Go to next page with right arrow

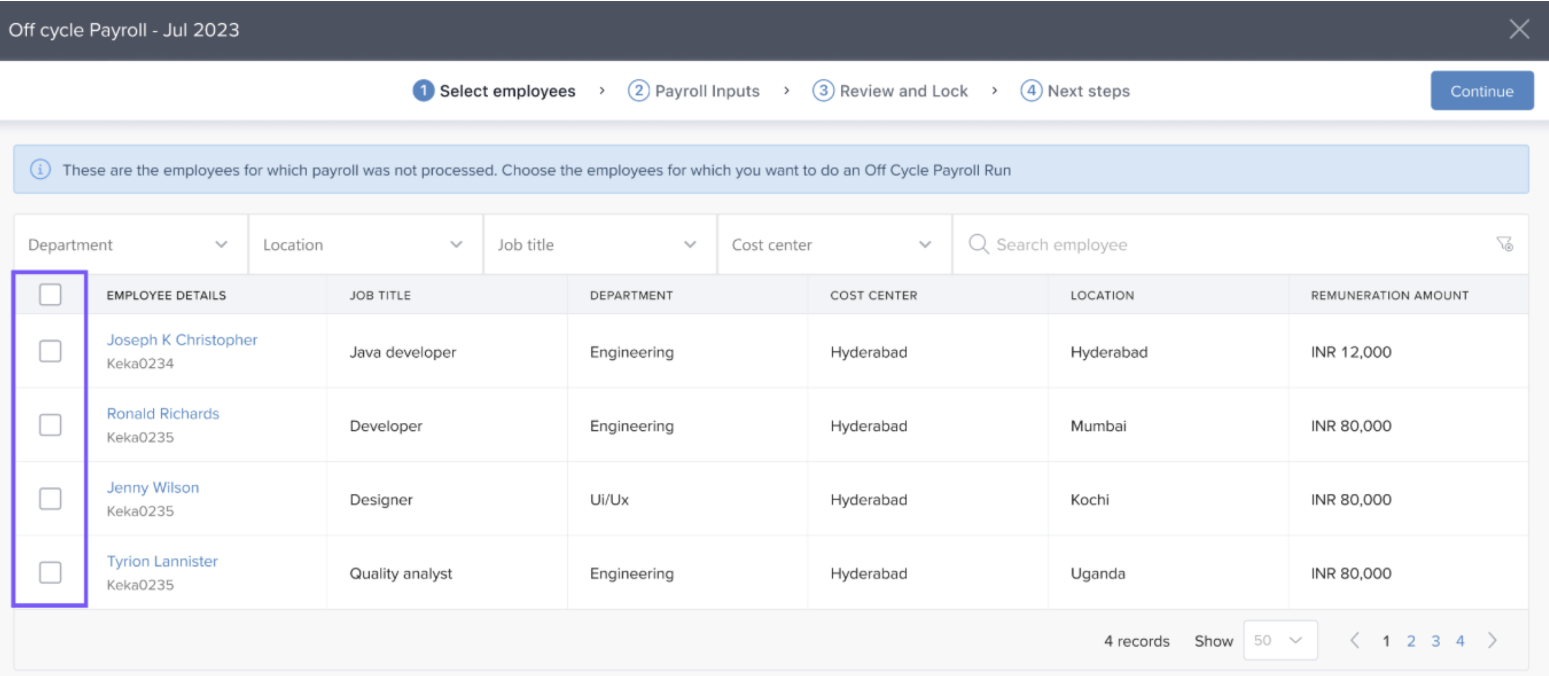point(1492,641)
